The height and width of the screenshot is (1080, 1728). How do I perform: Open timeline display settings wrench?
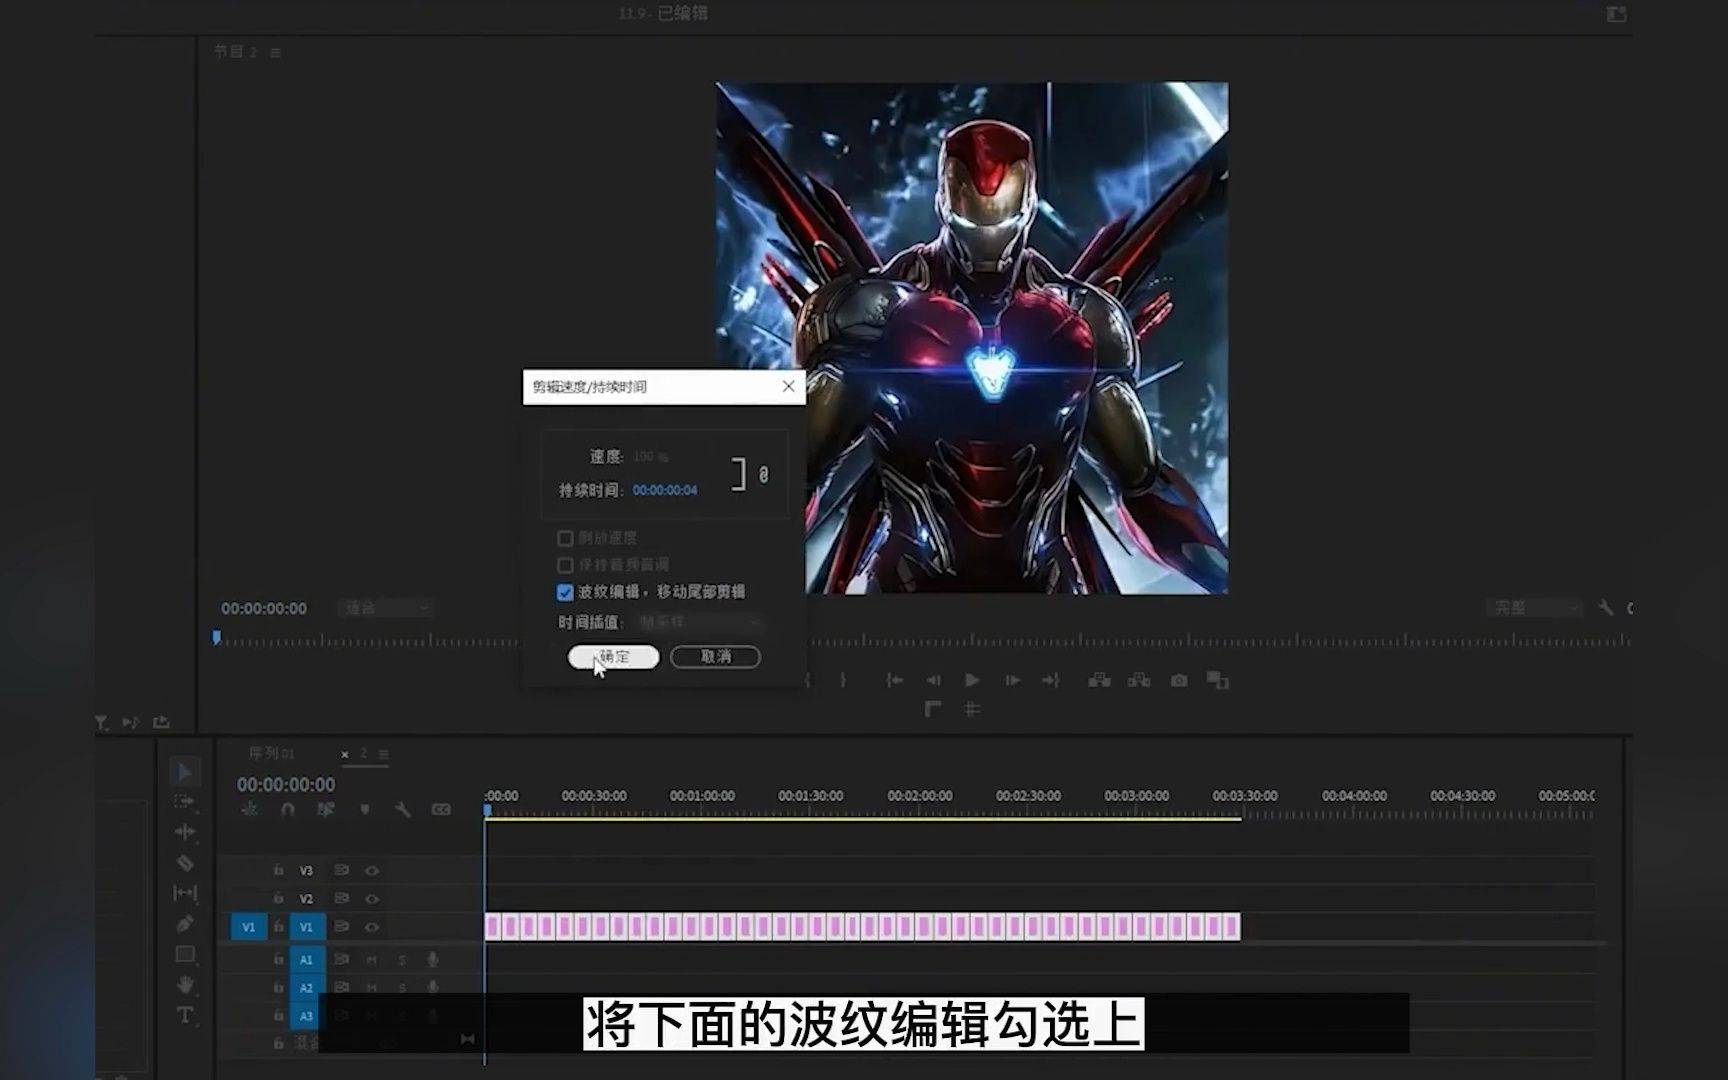click(403, 810)
